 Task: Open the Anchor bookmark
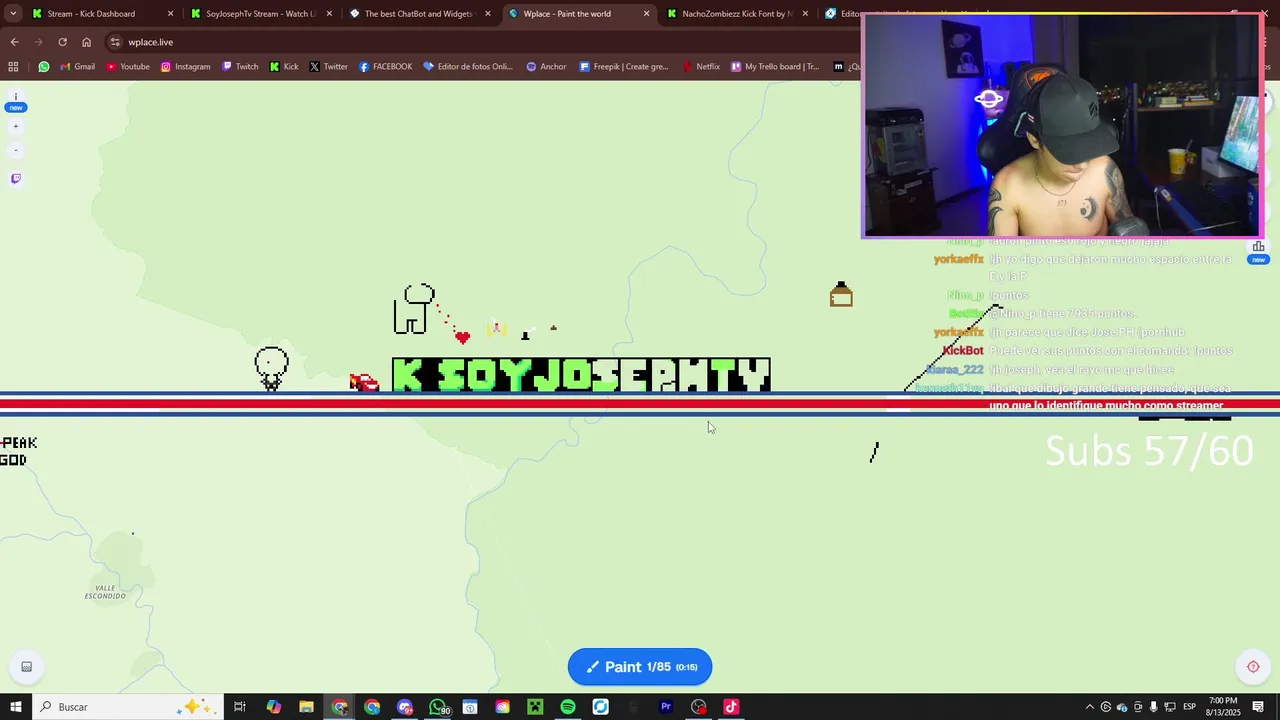click(546, 67)
